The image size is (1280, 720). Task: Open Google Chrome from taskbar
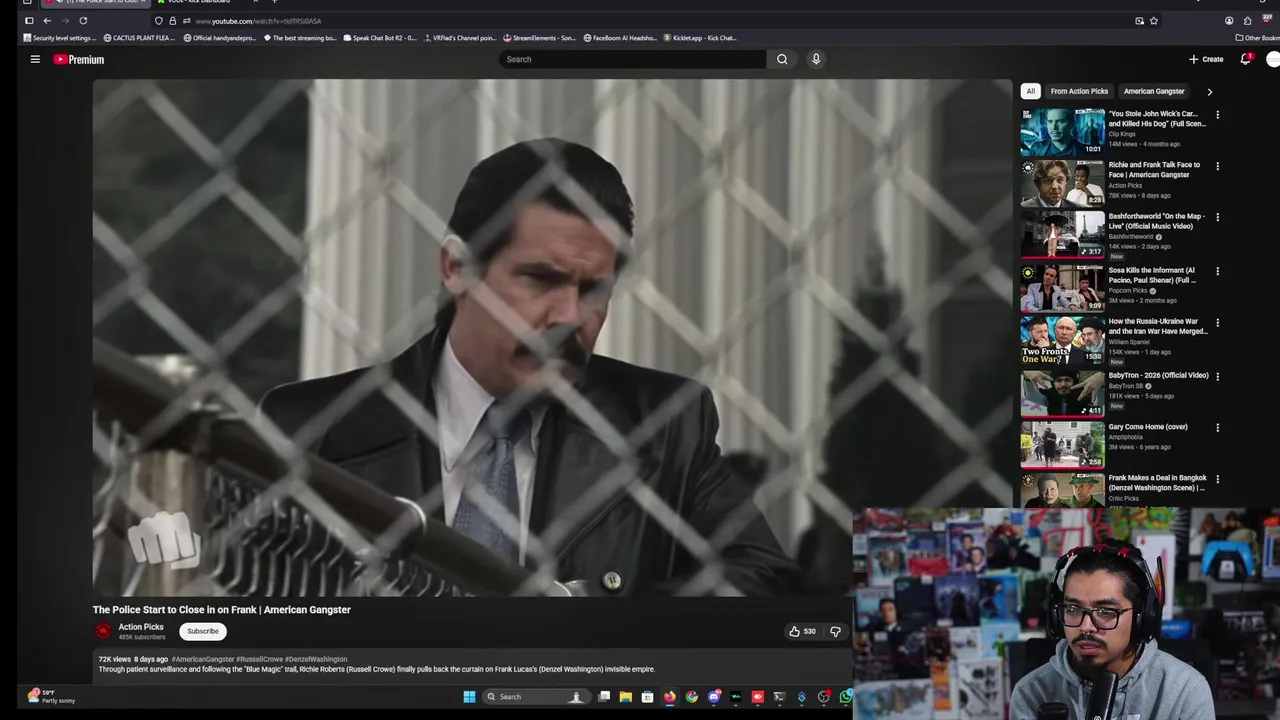692,697
